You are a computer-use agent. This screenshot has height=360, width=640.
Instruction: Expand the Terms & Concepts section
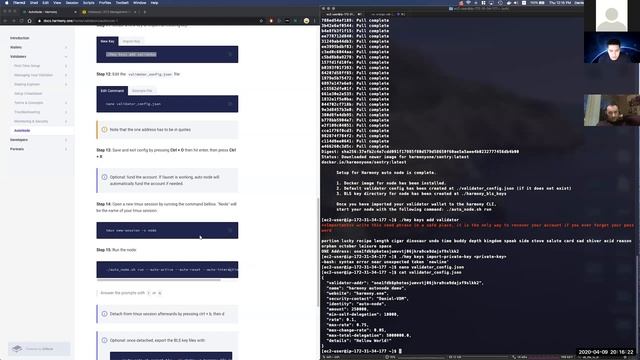pyautogui.click(x=66, y=103)
